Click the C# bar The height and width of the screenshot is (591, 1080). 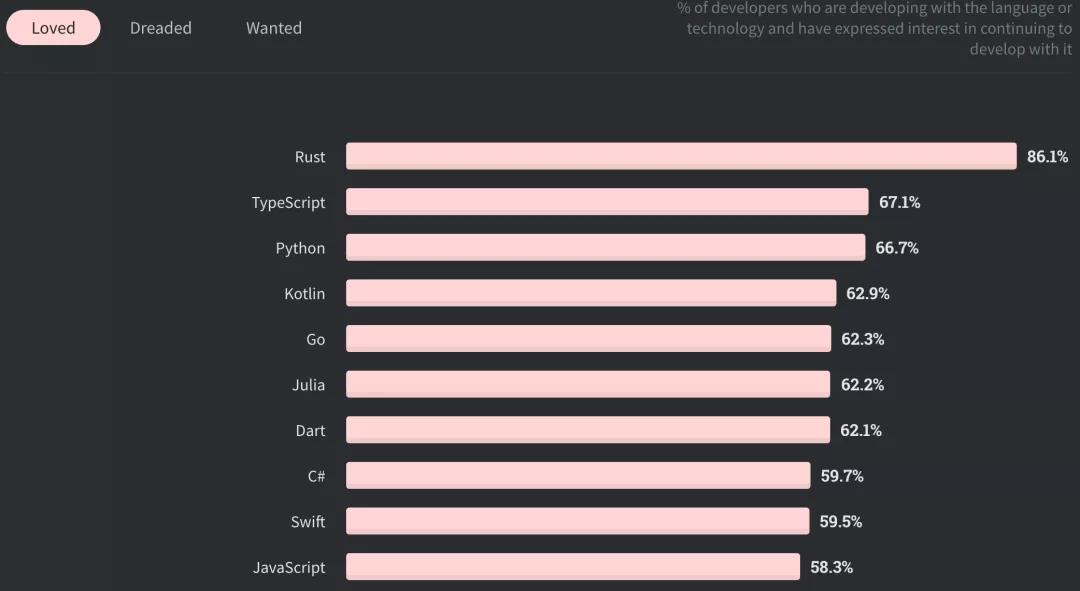[578, 476]
